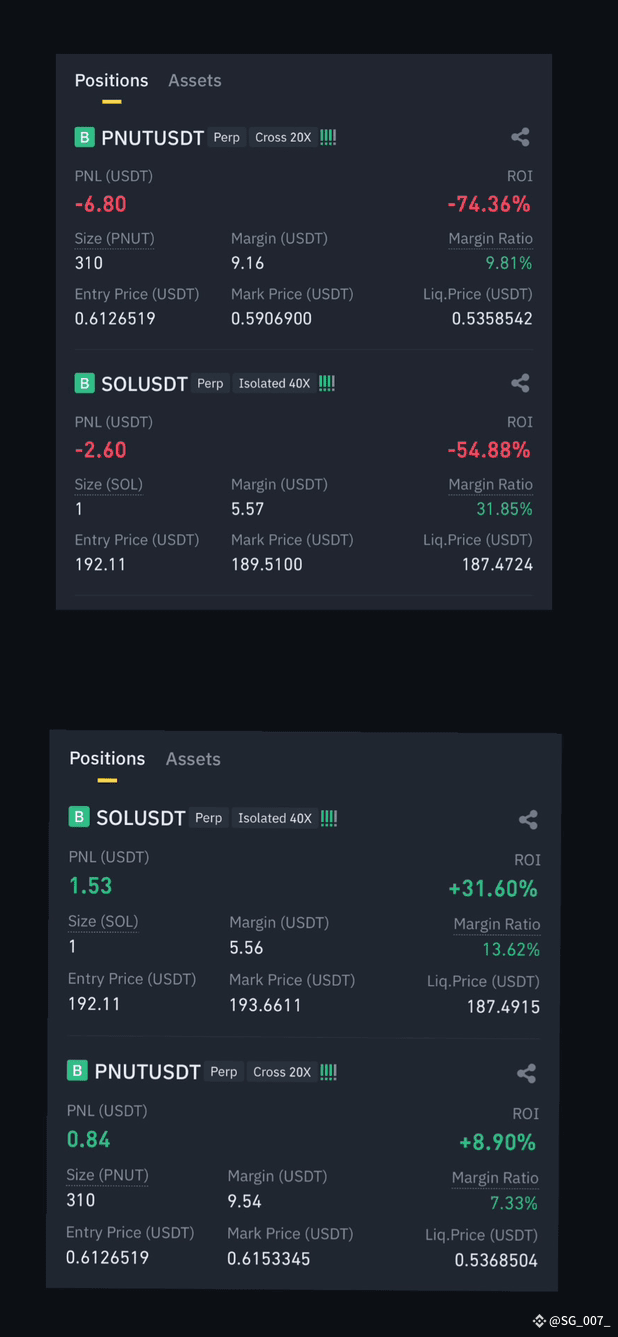This screenshot has height=1337, width=618.
Task: Click the green bars icon after Isolated 40X
Action: [326, 383]
